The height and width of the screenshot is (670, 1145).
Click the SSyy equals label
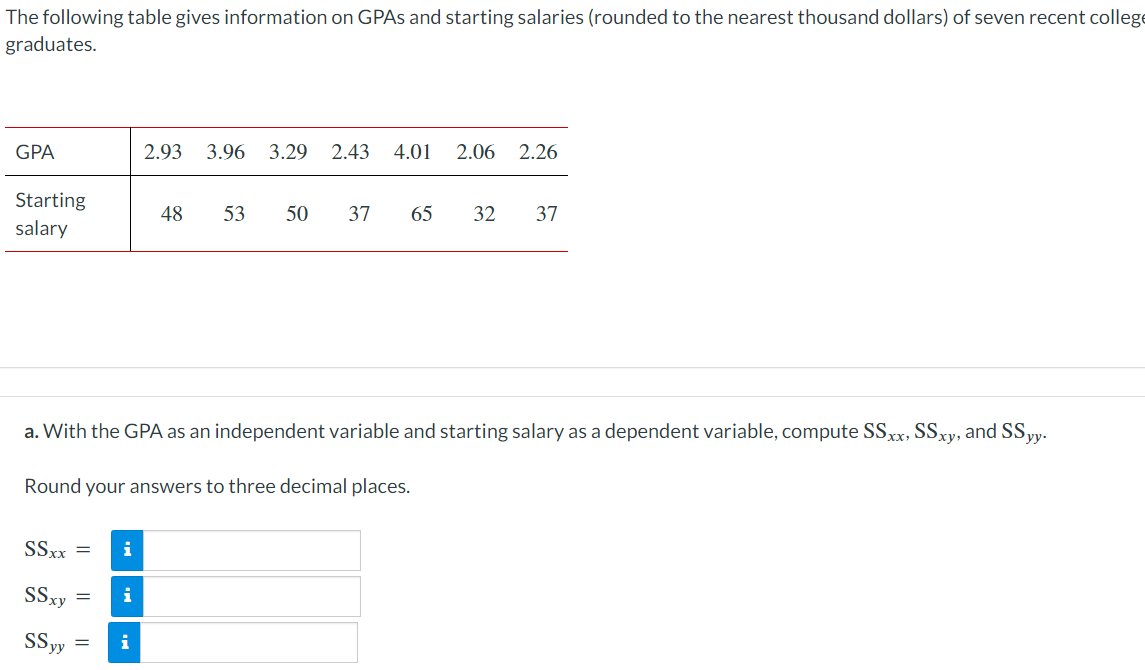pos(56,642)
